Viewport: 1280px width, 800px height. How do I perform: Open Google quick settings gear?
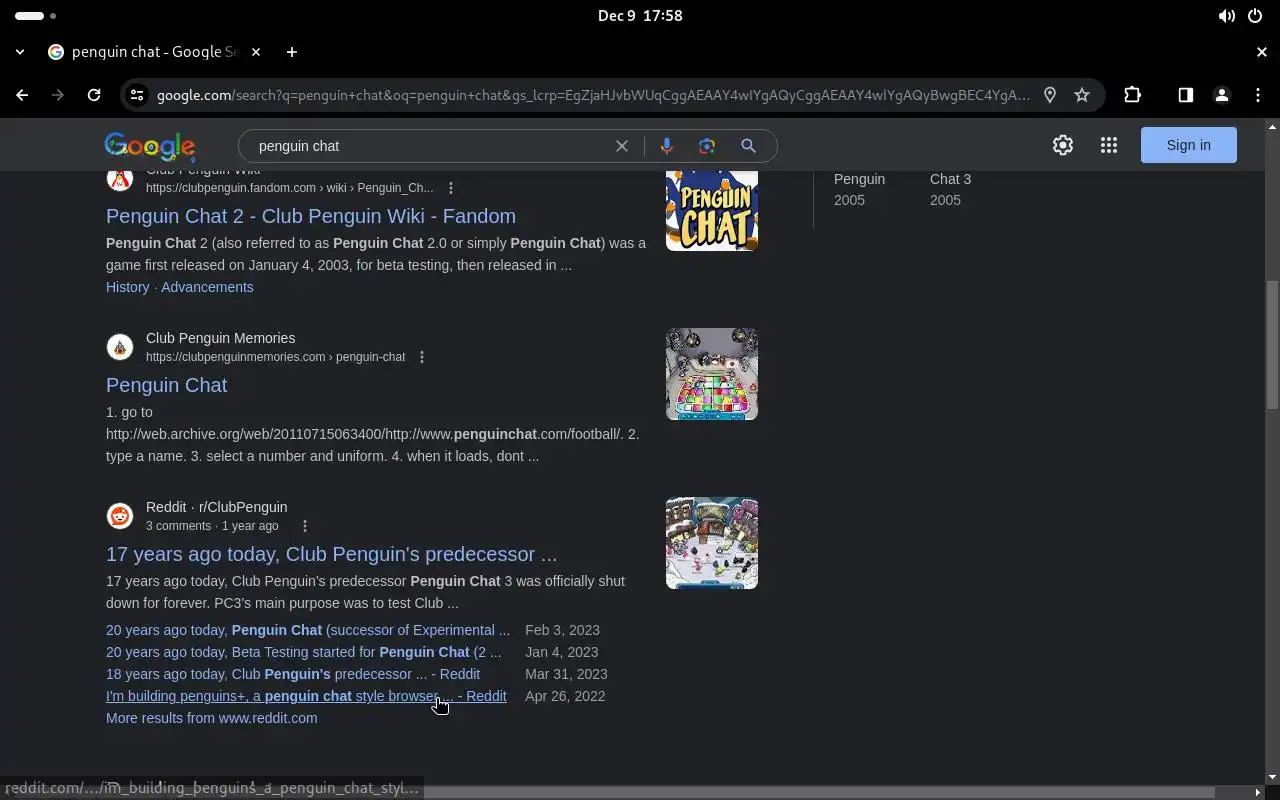point(1063,145)
